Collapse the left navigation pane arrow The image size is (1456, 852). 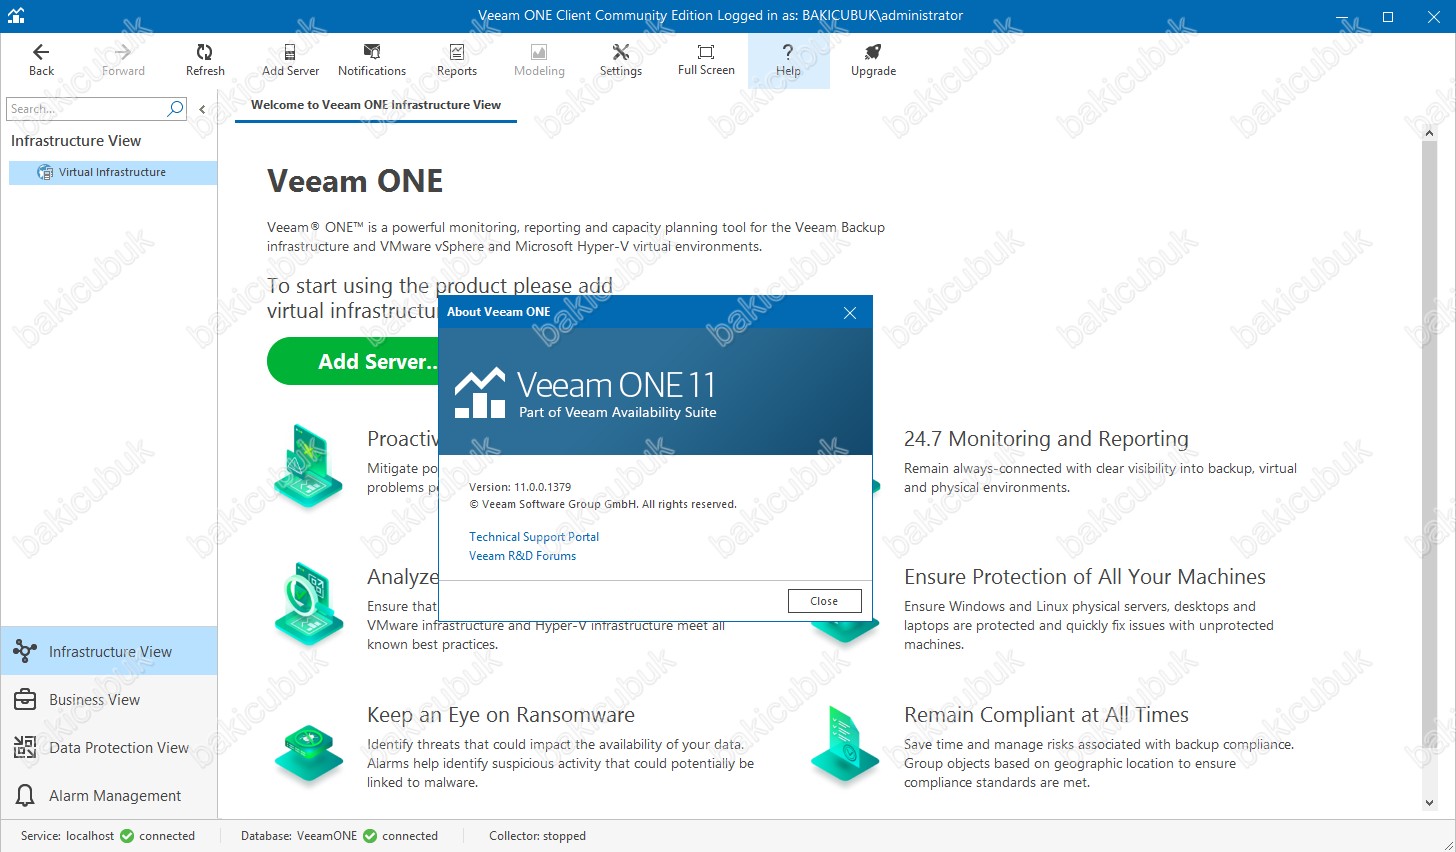tap(202, 109)
